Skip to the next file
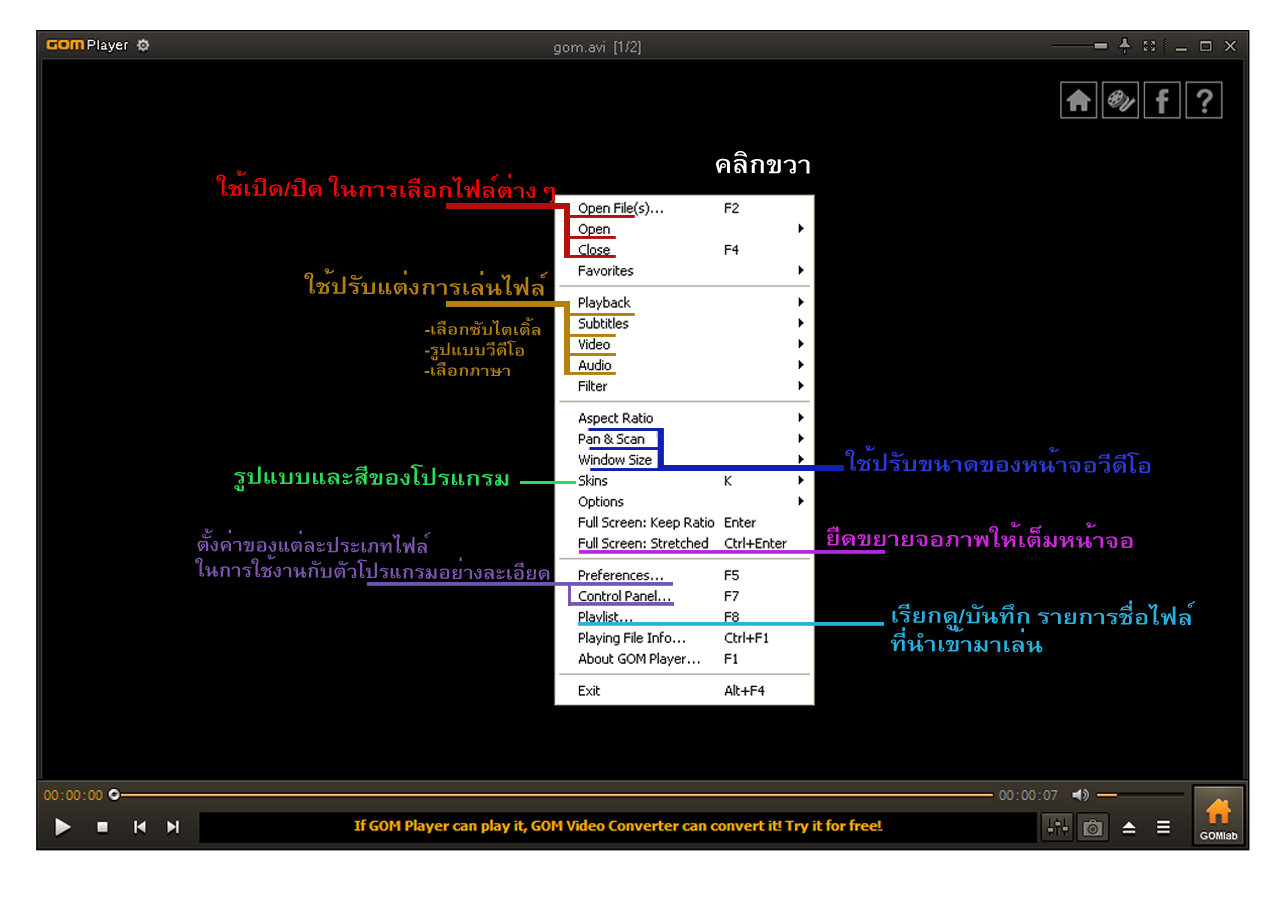The width and height of the screenshot is (1280, 901). [173, 827]
